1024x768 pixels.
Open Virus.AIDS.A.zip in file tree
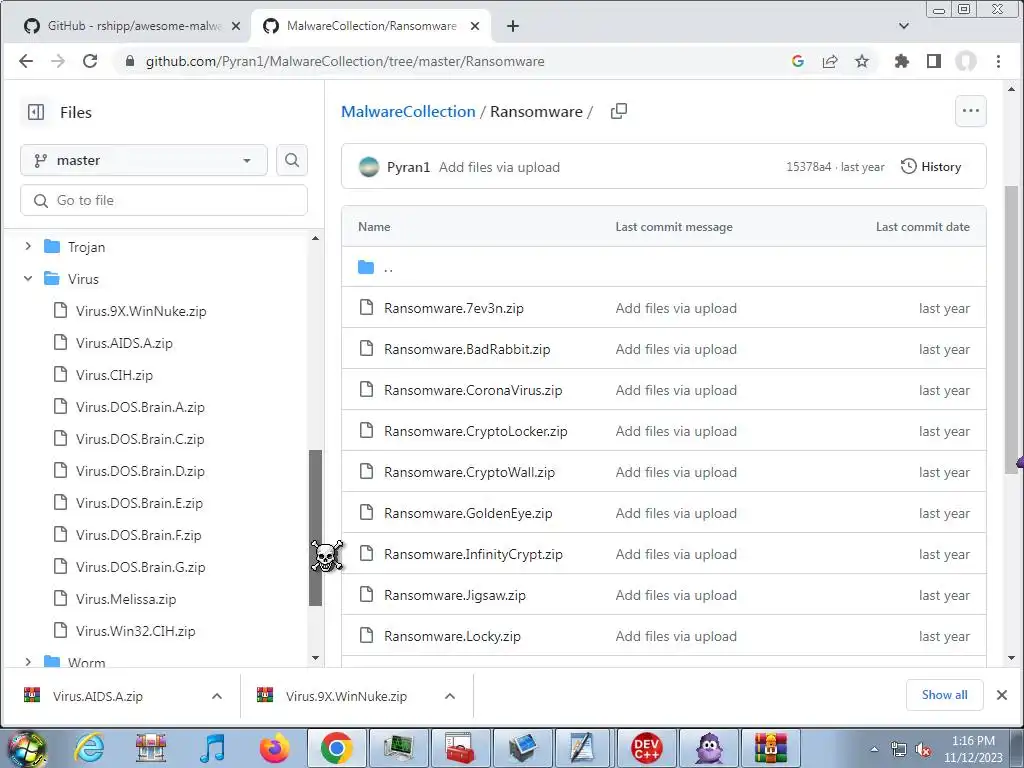coord(124,343)
